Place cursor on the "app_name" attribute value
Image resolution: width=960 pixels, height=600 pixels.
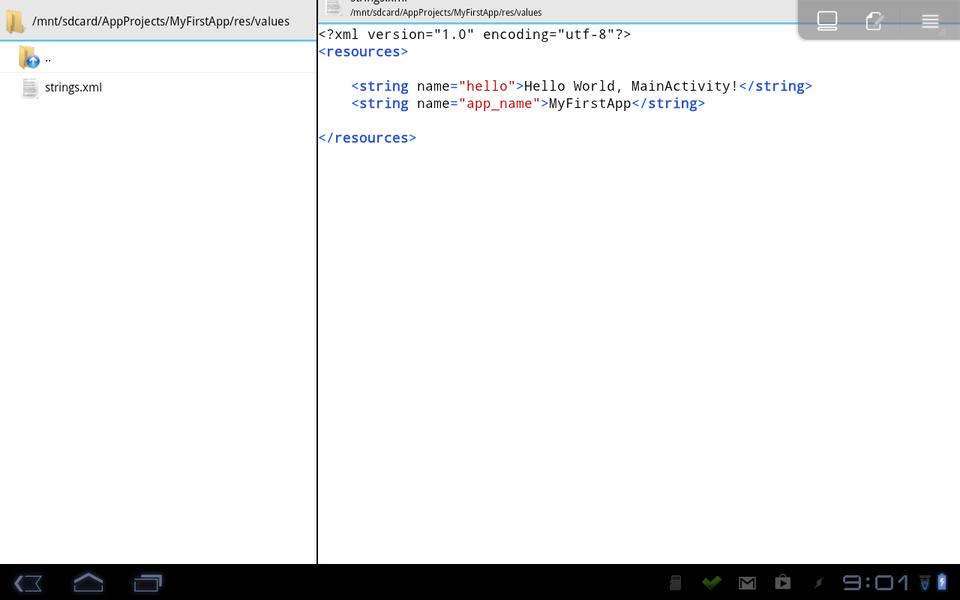click(x=500, y=104)
